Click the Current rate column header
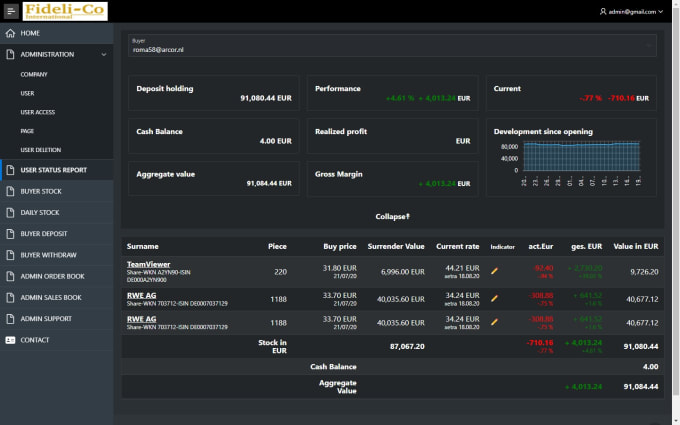This screenshot has height=425, width=680. point(458,246)
